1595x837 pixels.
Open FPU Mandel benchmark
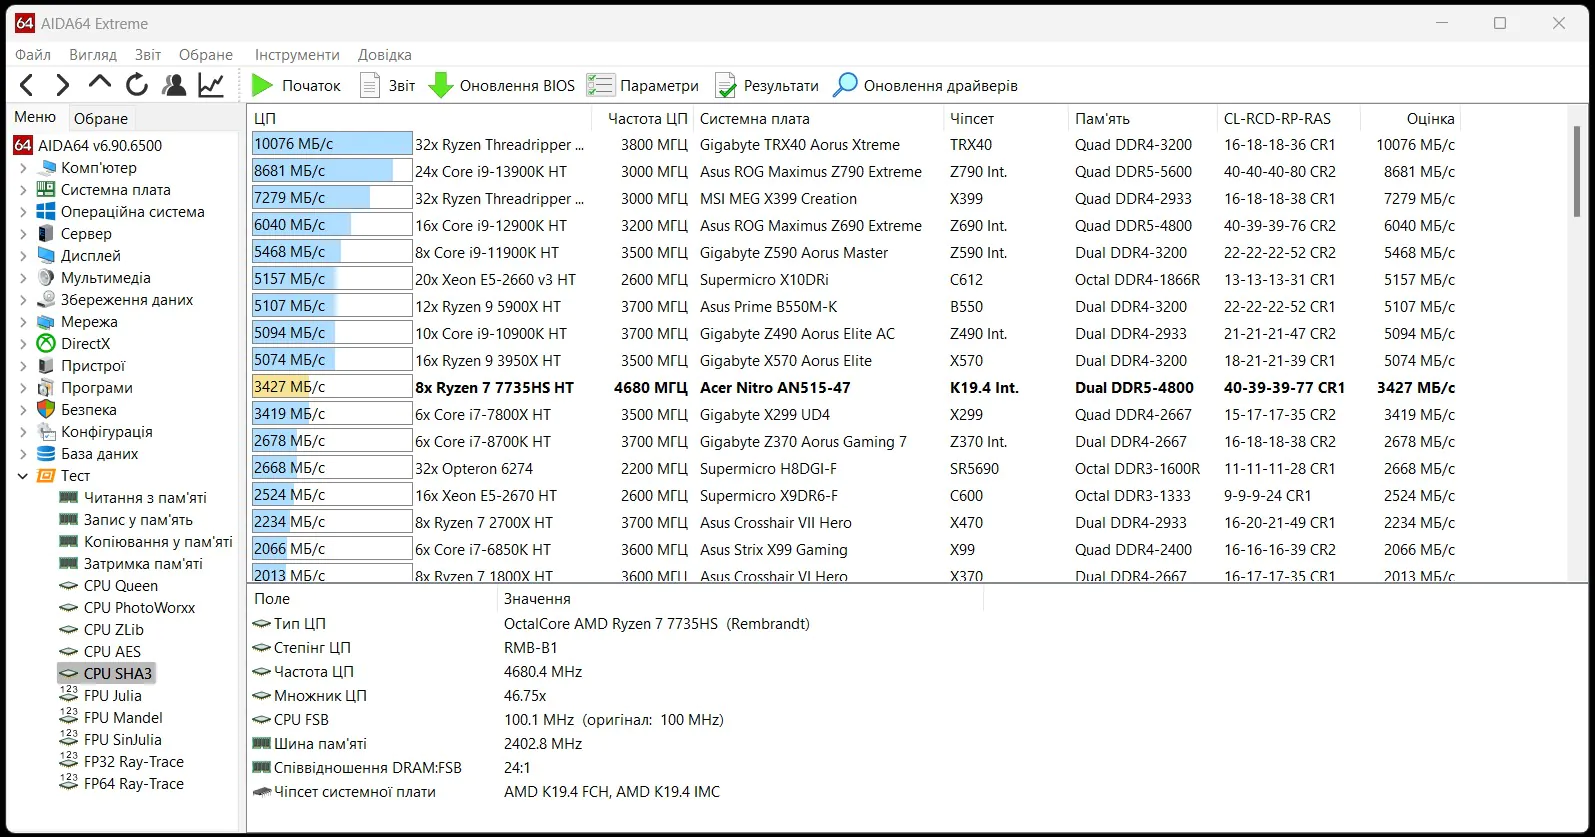click(x=111, y=718)
